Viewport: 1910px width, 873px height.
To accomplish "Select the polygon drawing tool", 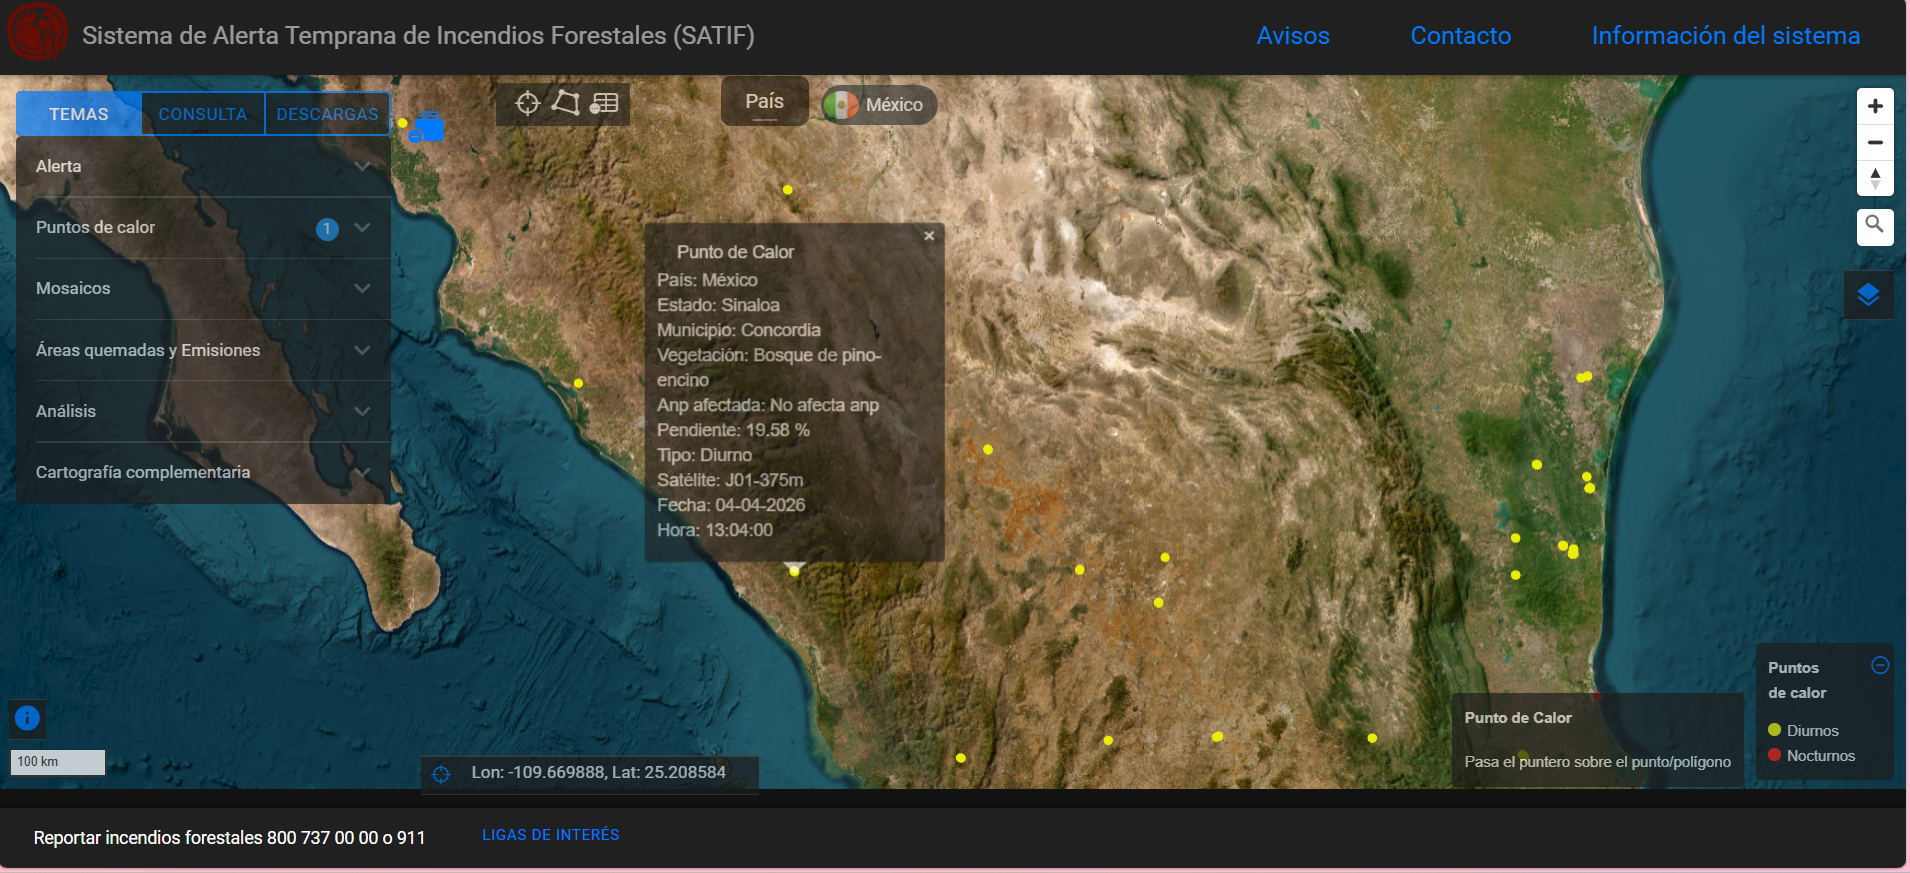I will [x=566, y=103].
